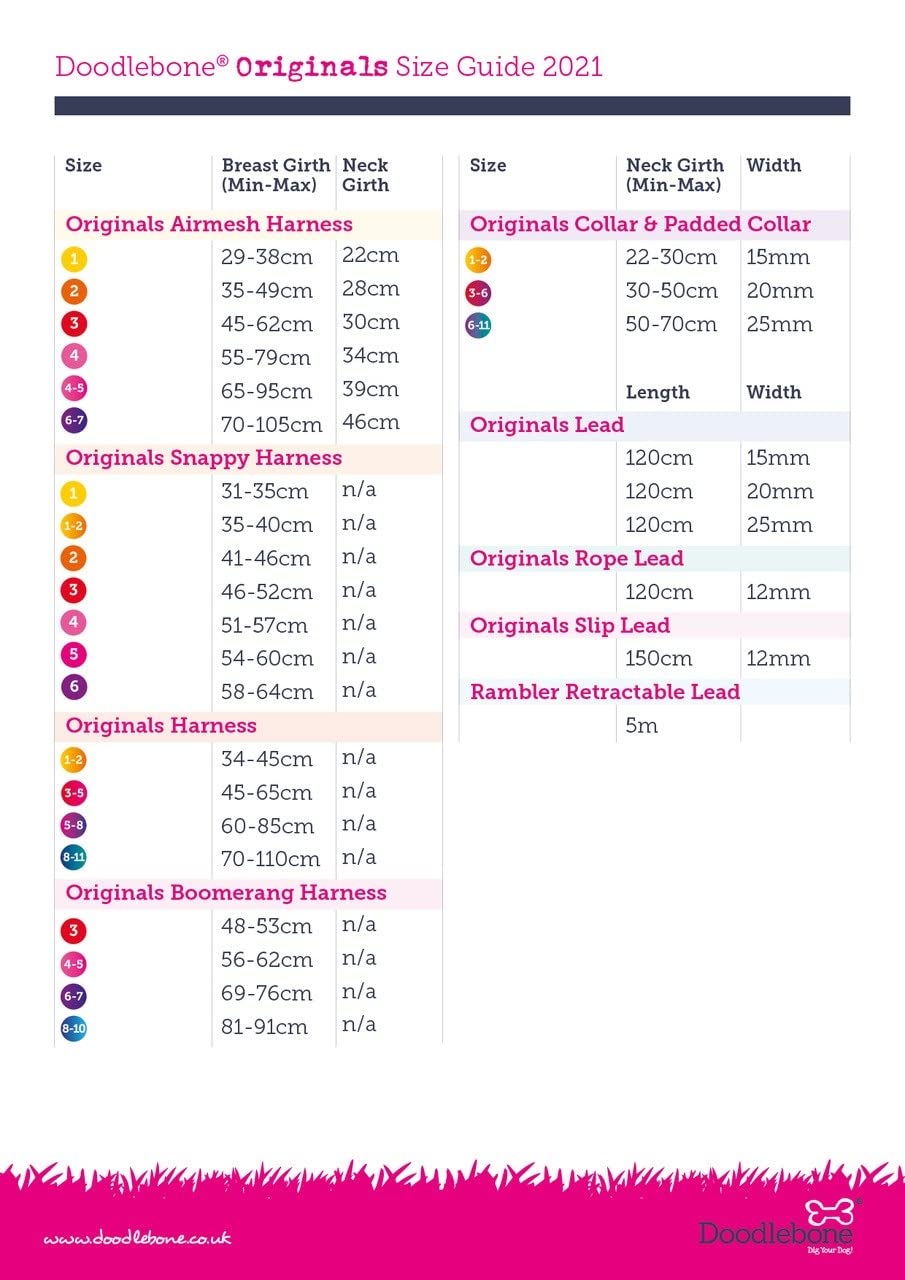Click the Neck Girth (Min-Max) column header
Image resolution: width=905 pixels, height=1280 pixels.
click(675, 175)
